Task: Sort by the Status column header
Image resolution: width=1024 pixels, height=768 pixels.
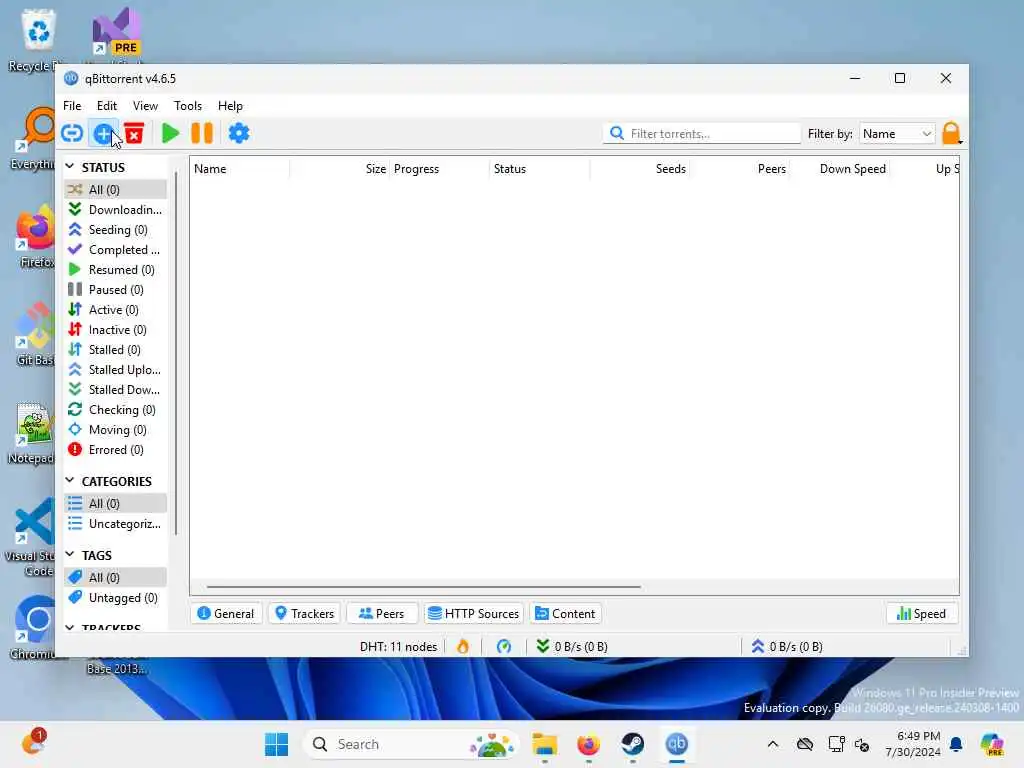Action: 539,169
